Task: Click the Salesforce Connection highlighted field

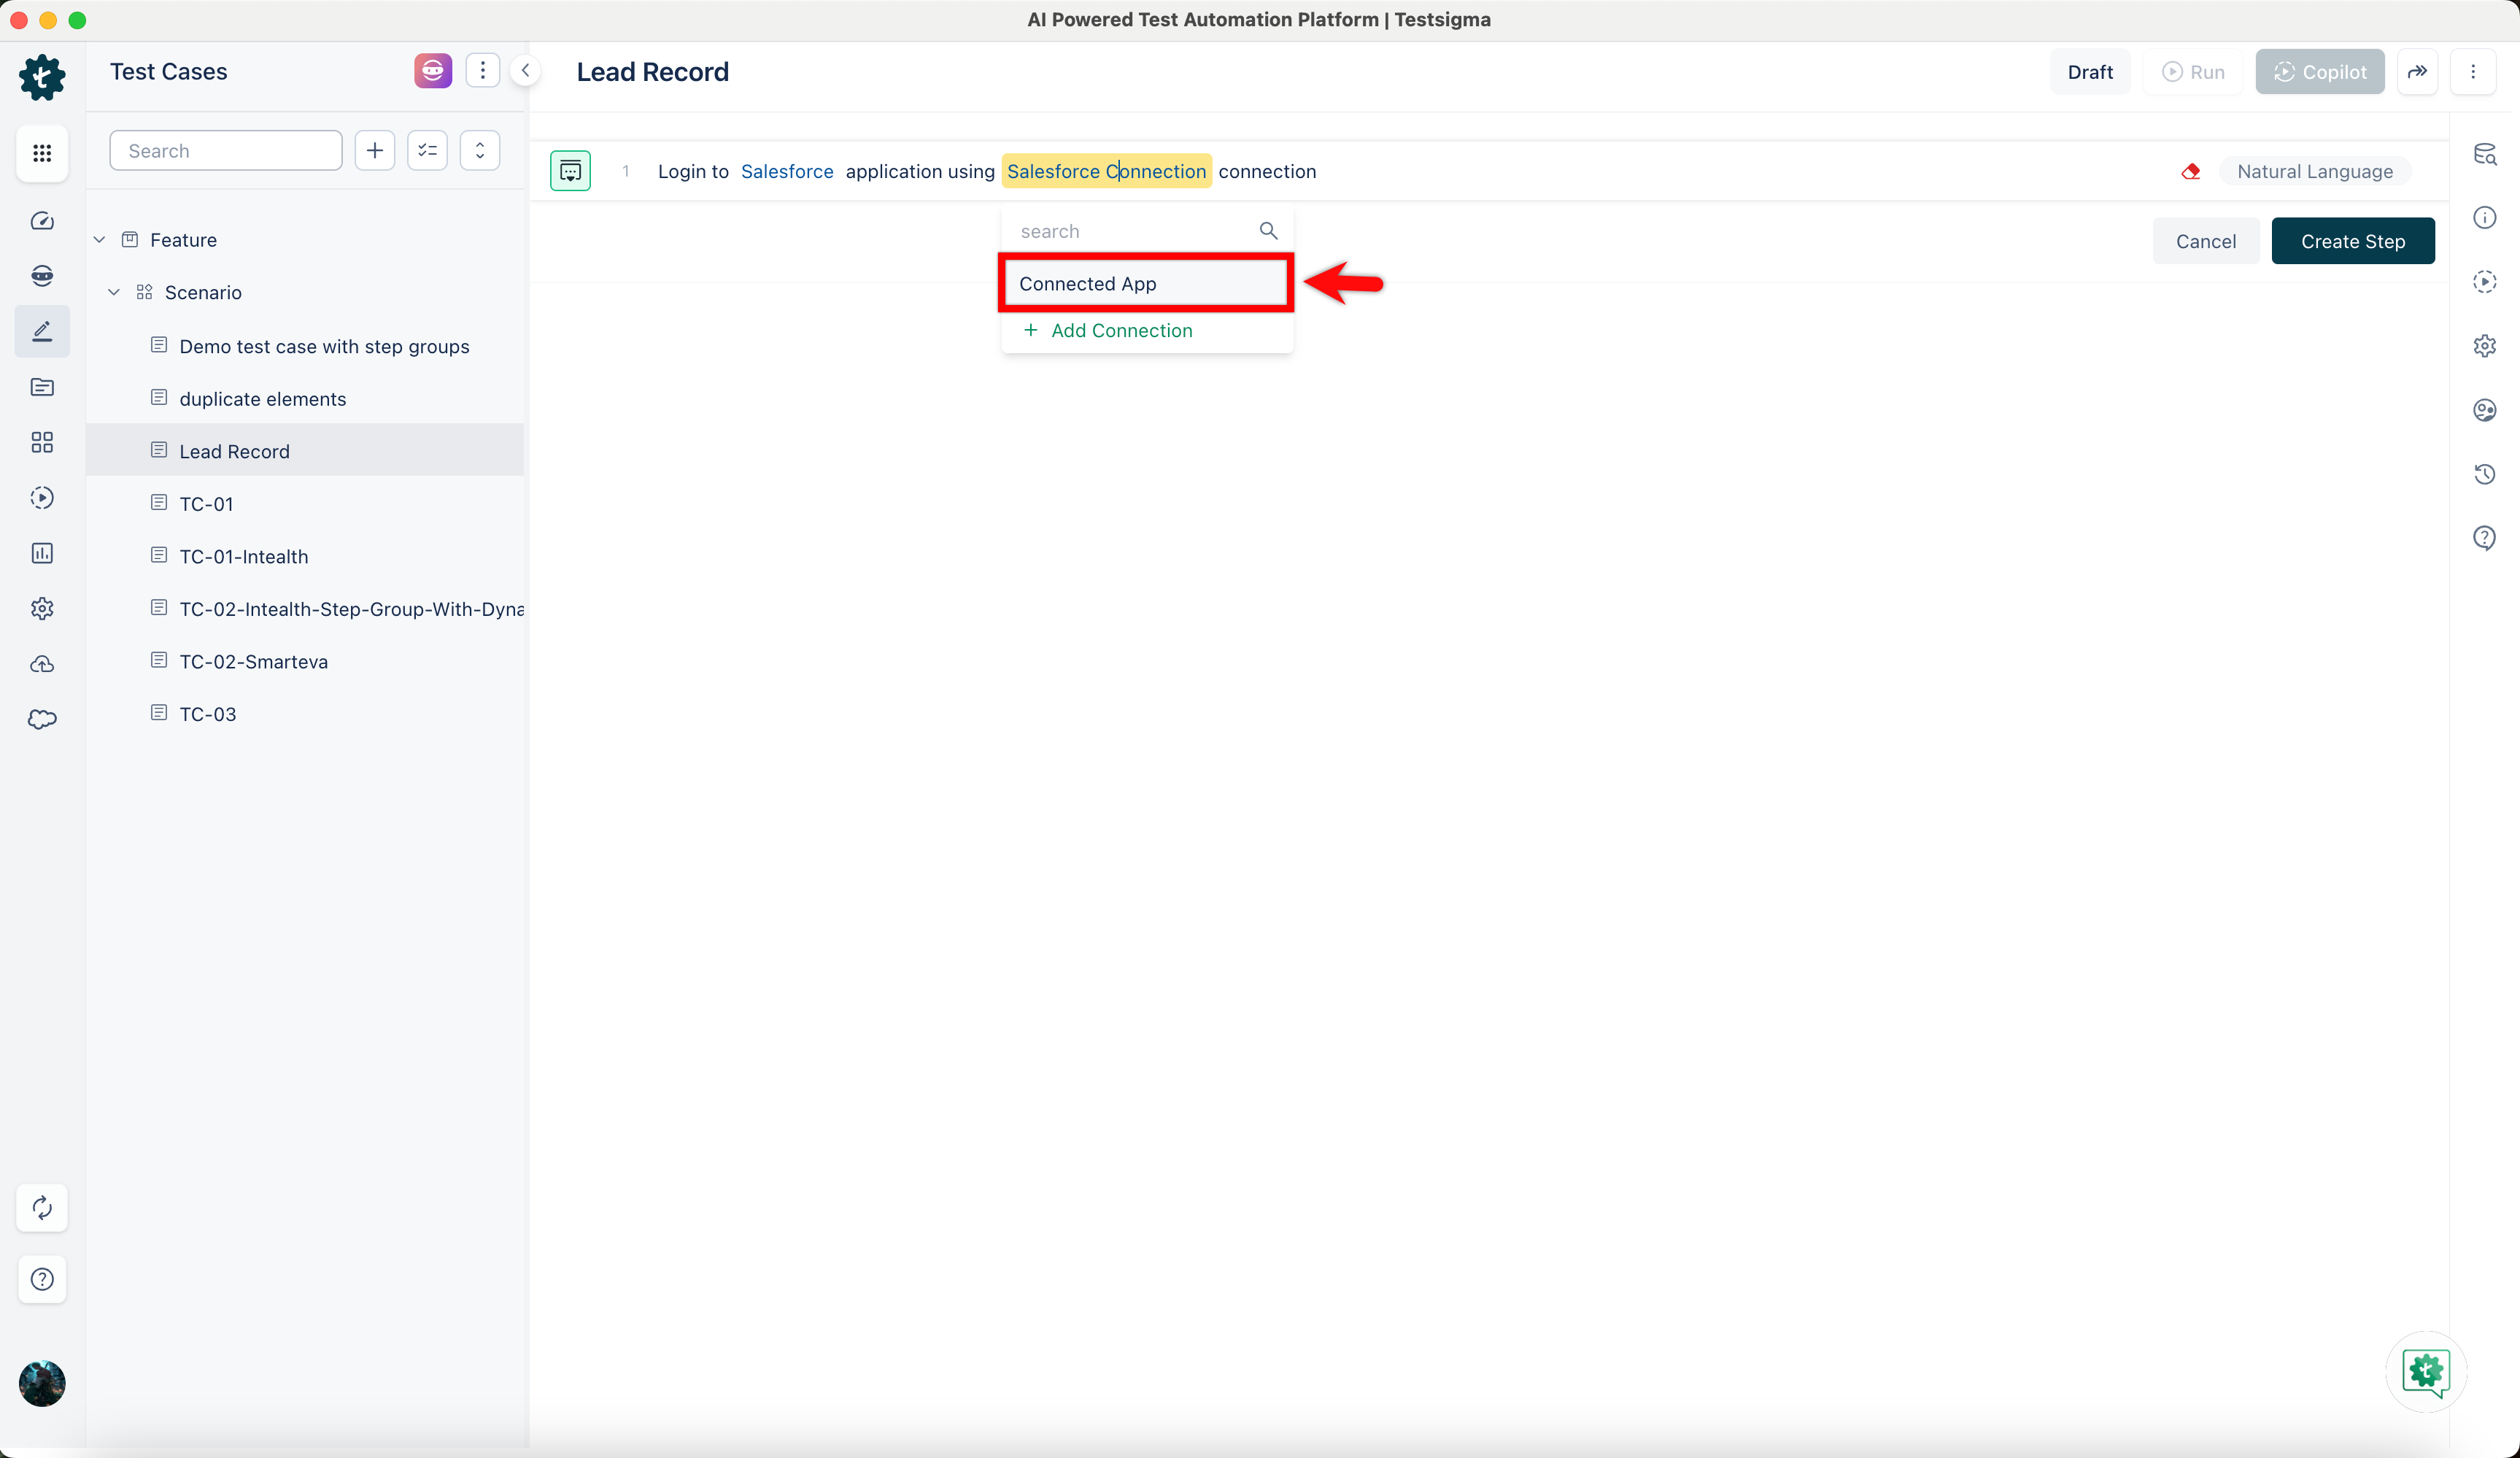Action: point(1107,171)
